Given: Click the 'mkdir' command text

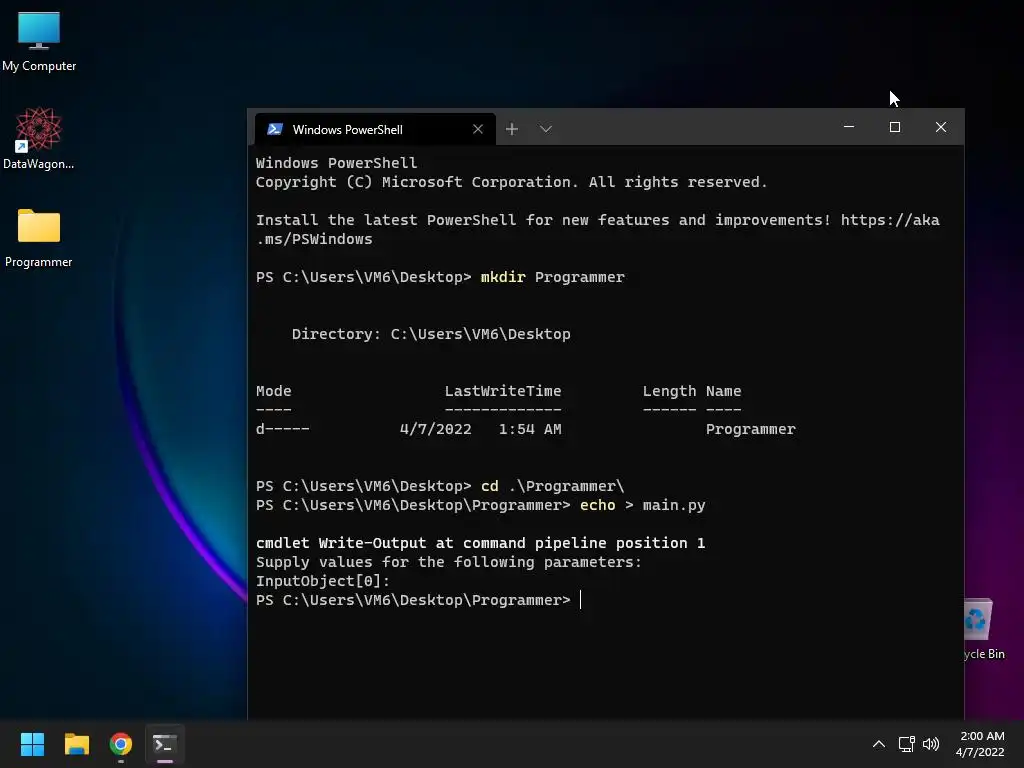Looking at the screenshot, I should click(x=503, y=277).
